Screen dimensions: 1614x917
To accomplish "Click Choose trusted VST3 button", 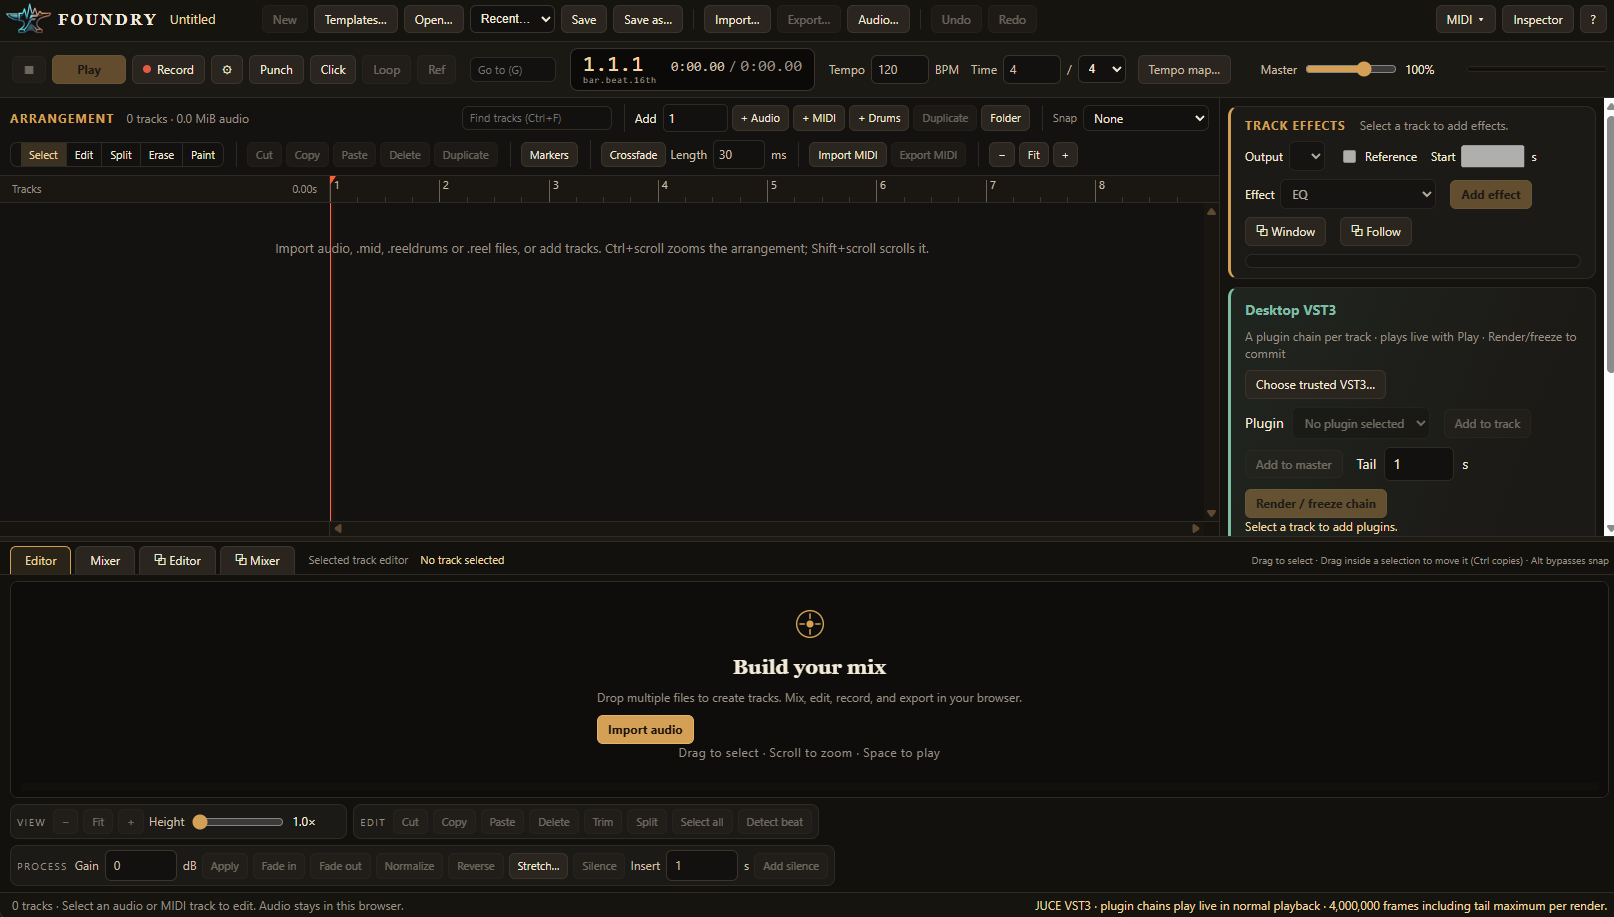I will pos(1315,385).
